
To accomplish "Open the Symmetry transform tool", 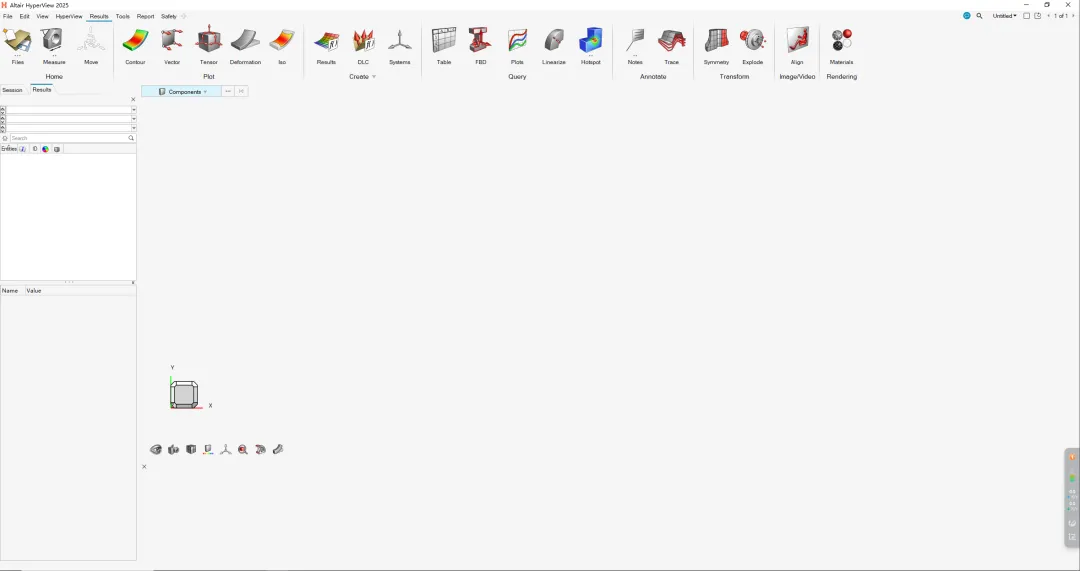I will [716, 41].
